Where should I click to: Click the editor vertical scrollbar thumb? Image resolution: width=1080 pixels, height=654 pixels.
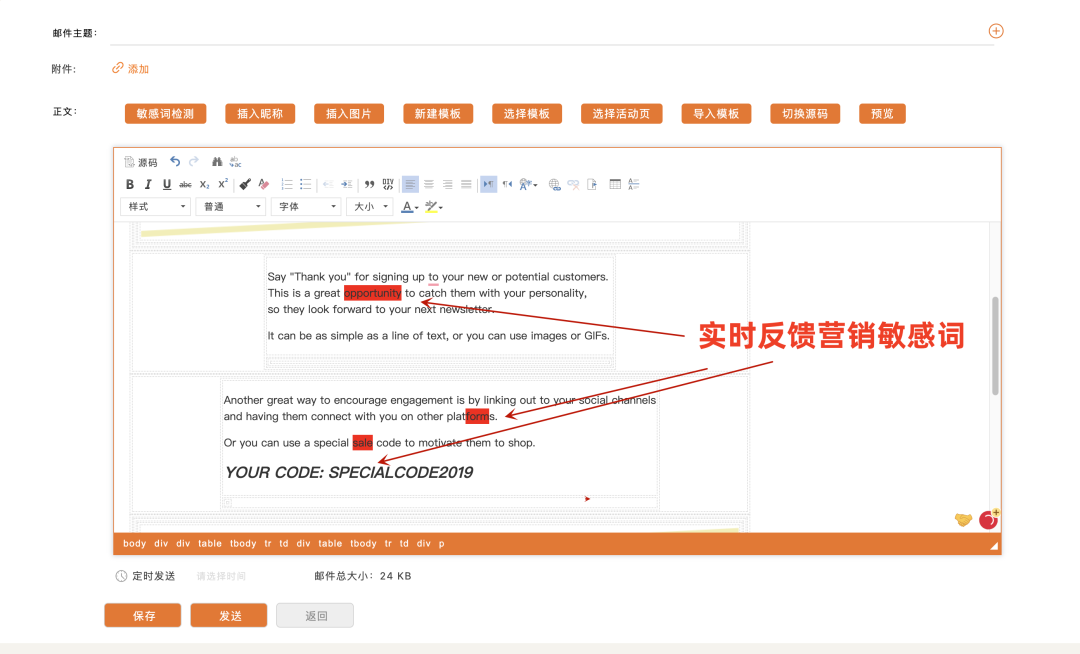tap(995, 346)
